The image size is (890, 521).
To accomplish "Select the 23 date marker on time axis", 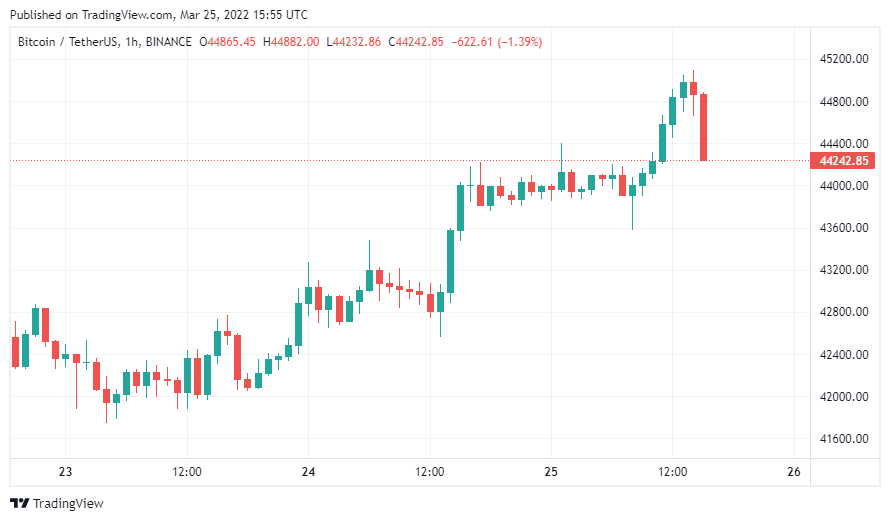I will (65, 472).
